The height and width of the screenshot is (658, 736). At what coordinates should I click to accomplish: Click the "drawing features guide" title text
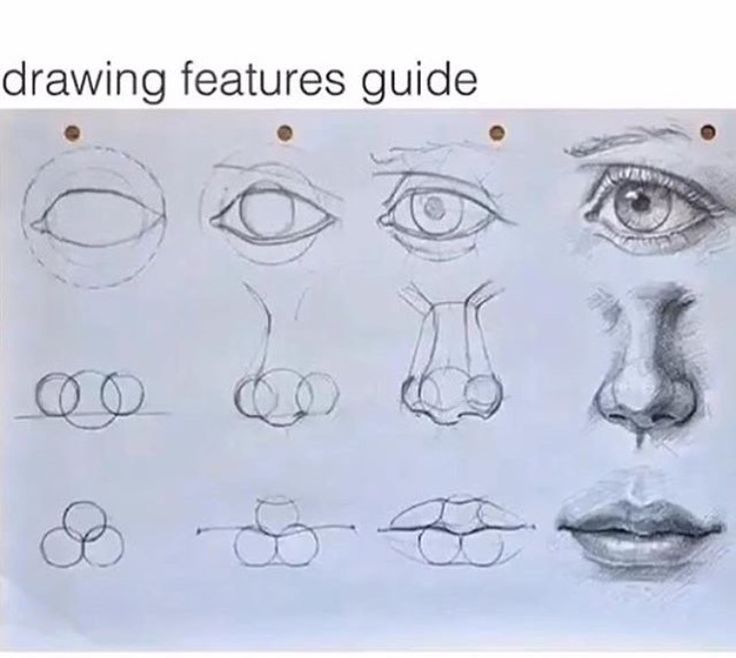tap(240, 80)
